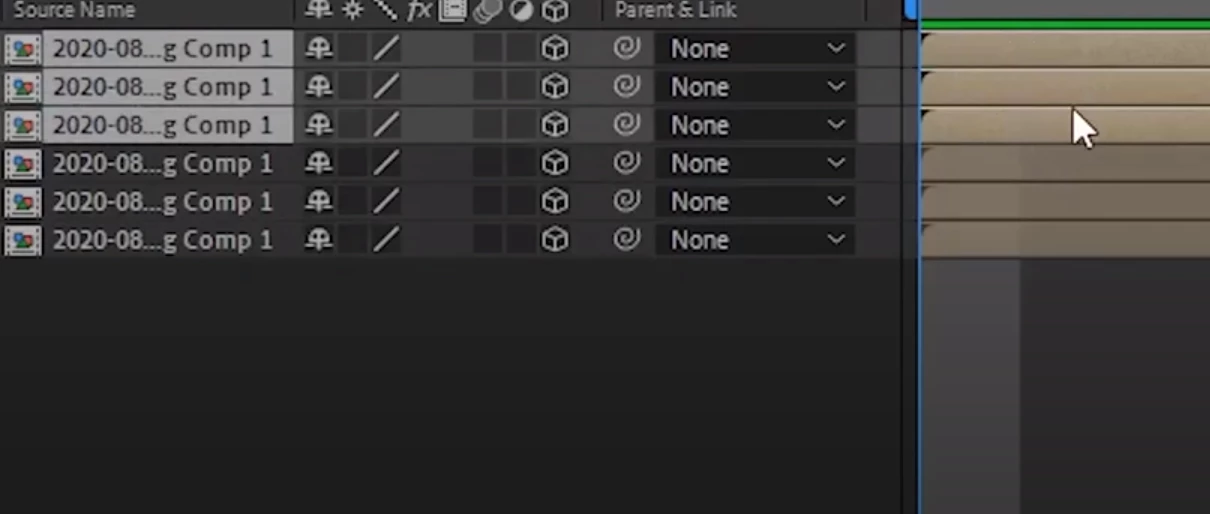Toggle 3D layer cube on third layer
Image resolution: width=1210 pixels, height=514 pixels.
pos(554,125)
